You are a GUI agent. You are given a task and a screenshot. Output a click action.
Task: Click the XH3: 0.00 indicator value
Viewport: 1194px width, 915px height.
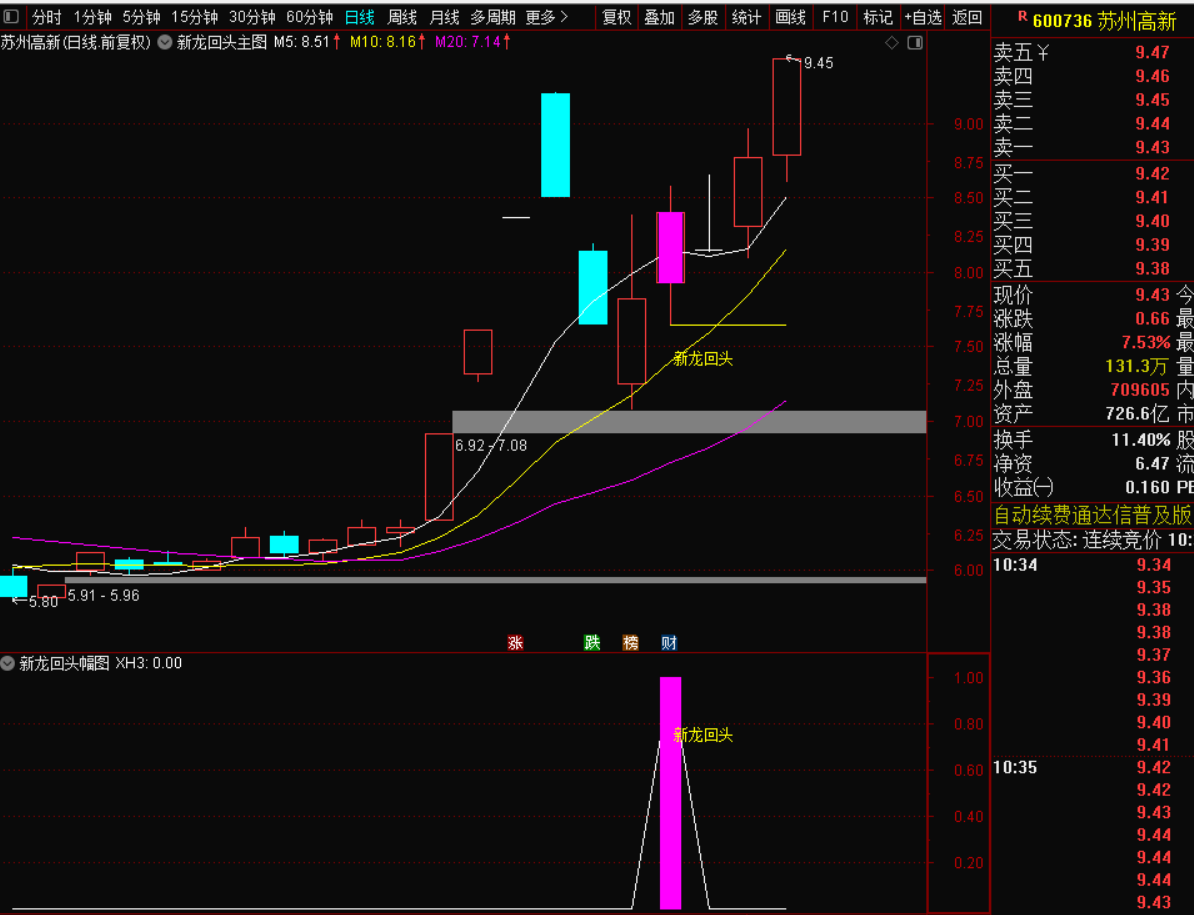tap(148, 663)
